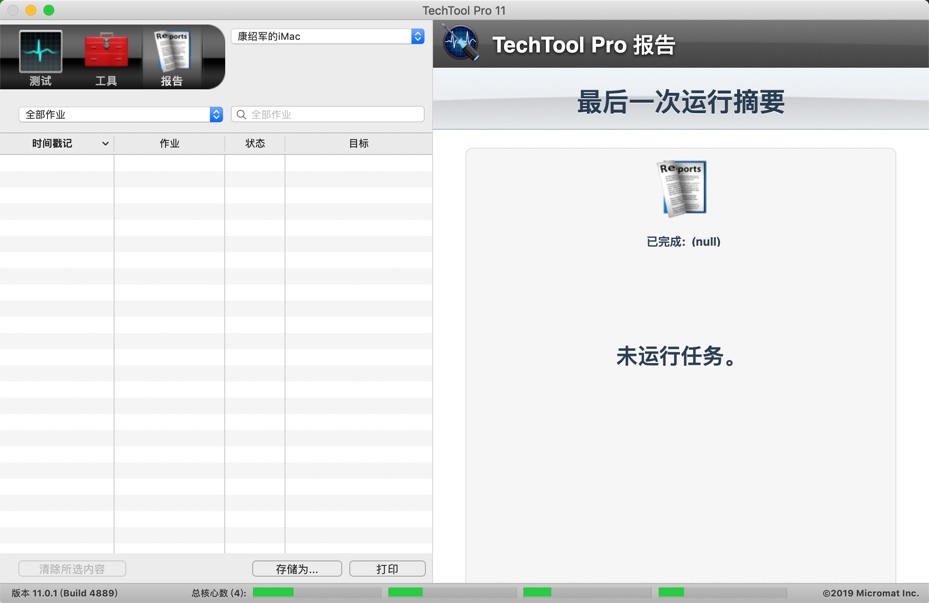Image resolution: width=929 pixels, height=603 pixels.
Task: Click the magnifier icon in the search field
Action: pyautogui.click(x=241, y=114)
